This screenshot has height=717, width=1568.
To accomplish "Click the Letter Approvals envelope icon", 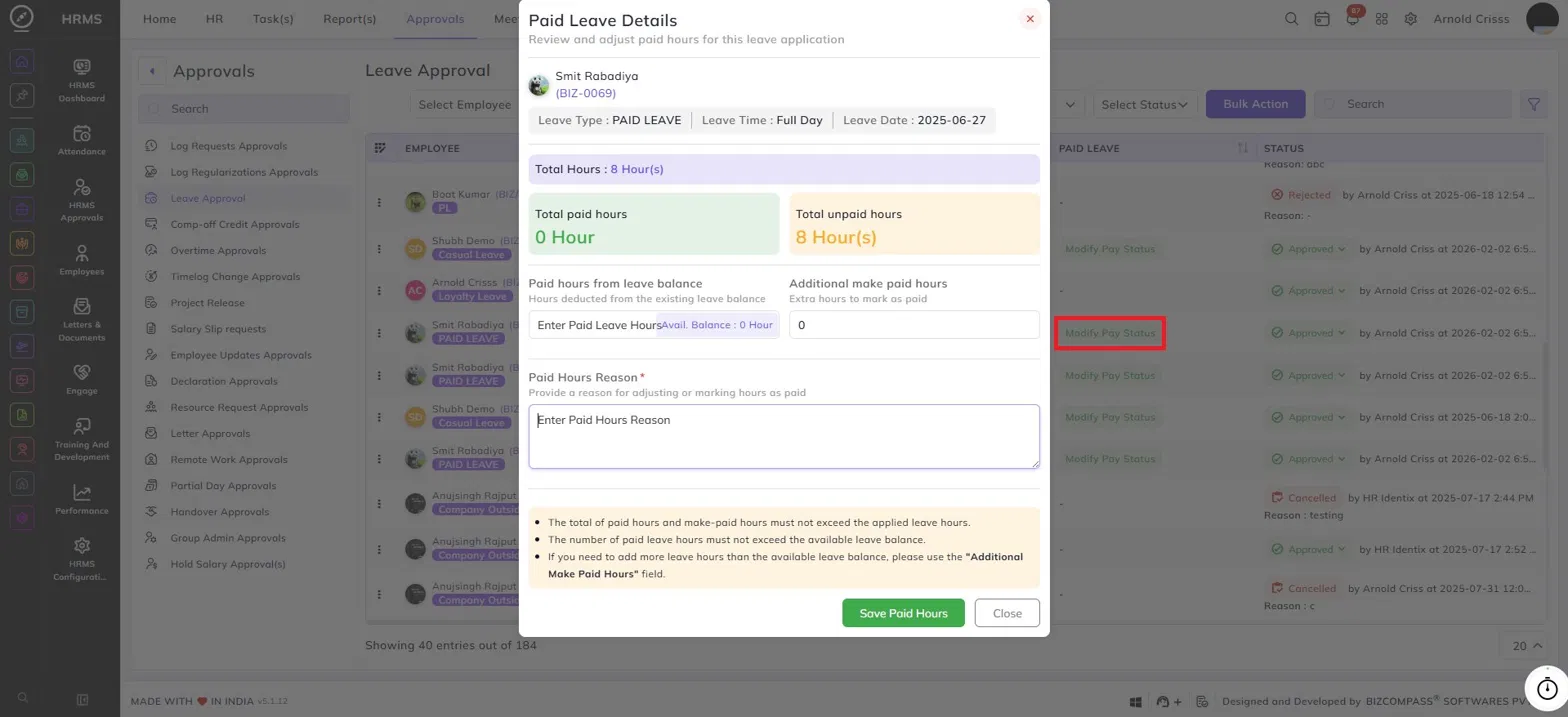I will [x=151, y=433].
